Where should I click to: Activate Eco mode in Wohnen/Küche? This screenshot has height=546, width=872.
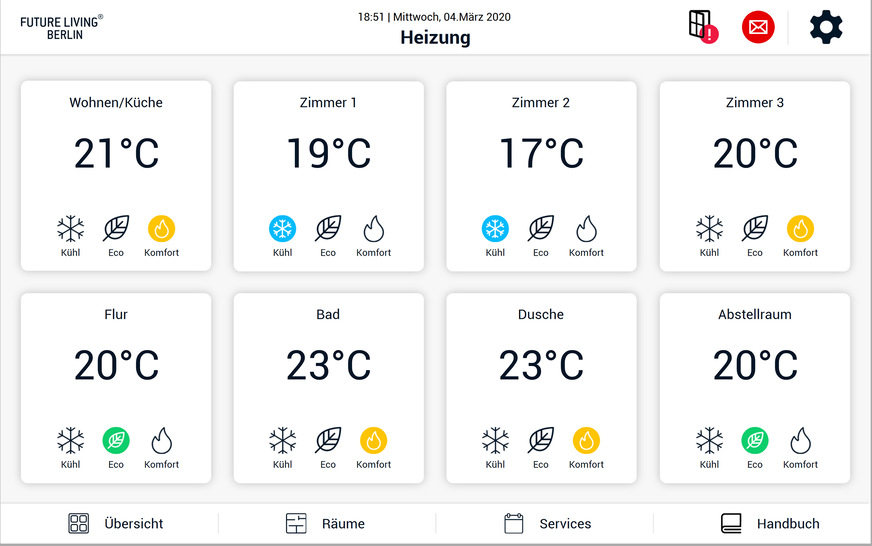click(116, 230)
